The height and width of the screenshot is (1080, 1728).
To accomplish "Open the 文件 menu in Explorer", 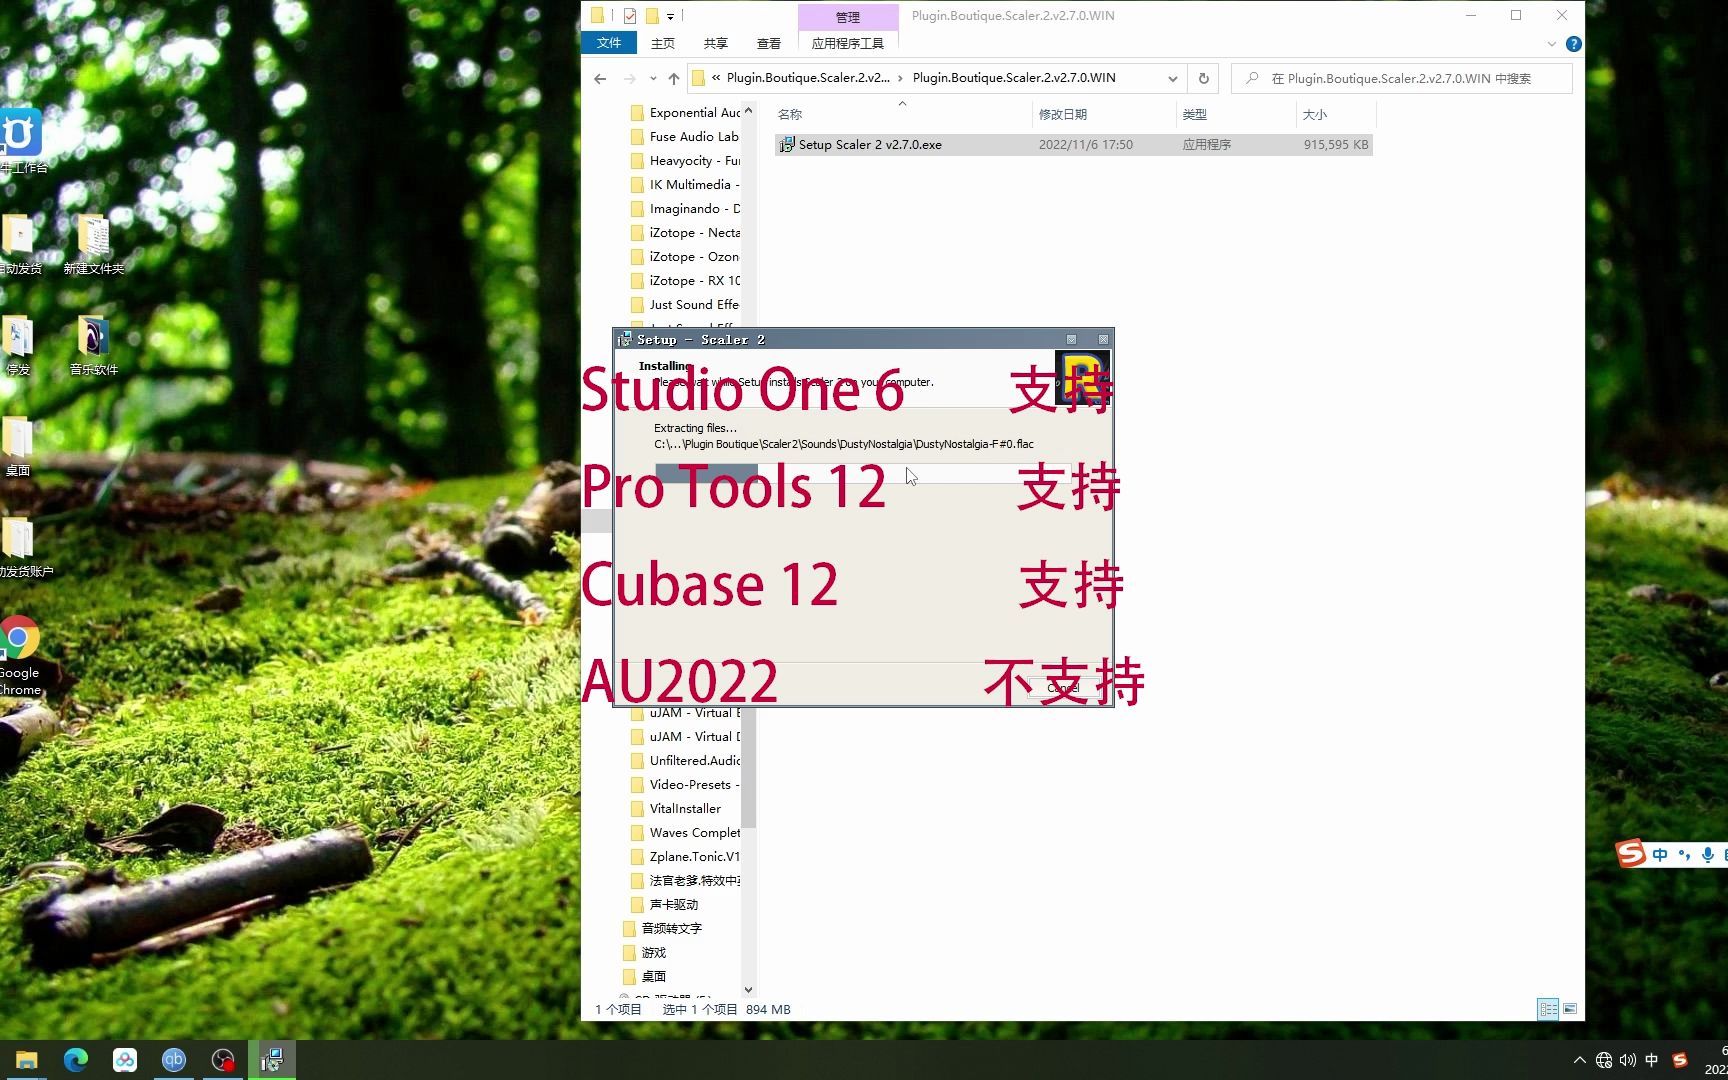I will click(x=609, y=43).
